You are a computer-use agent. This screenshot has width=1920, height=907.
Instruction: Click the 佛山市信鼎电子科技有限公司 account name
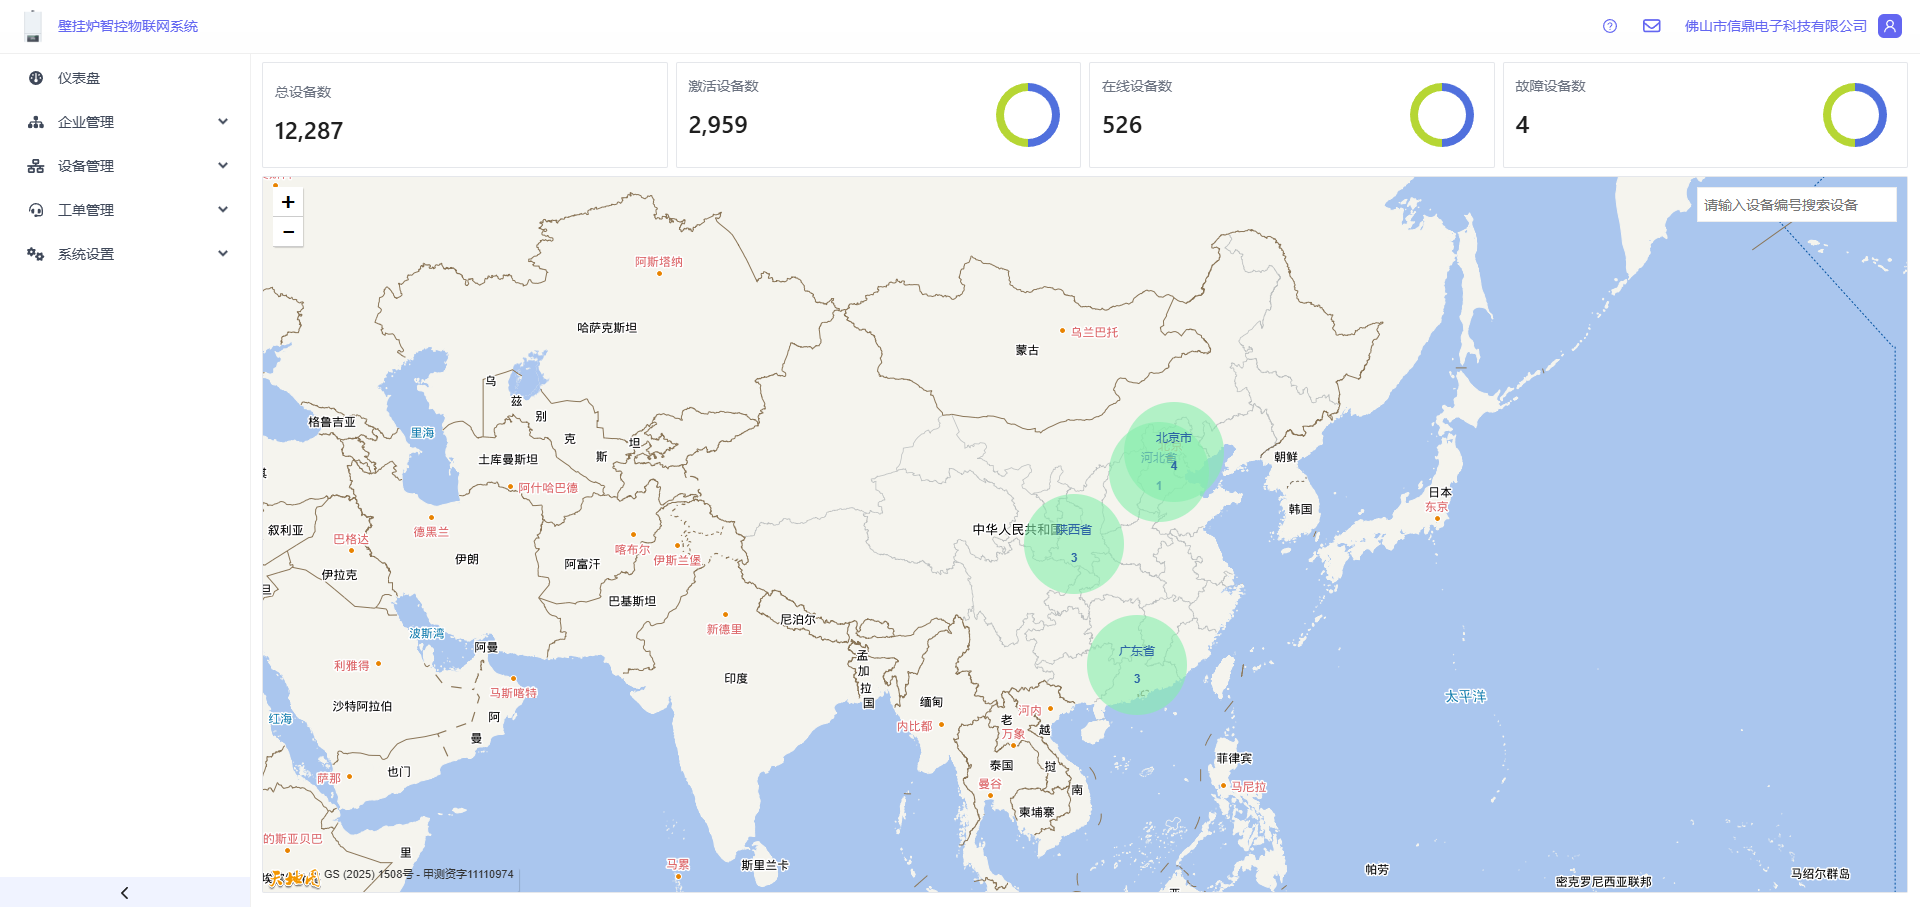(1775, 26)
